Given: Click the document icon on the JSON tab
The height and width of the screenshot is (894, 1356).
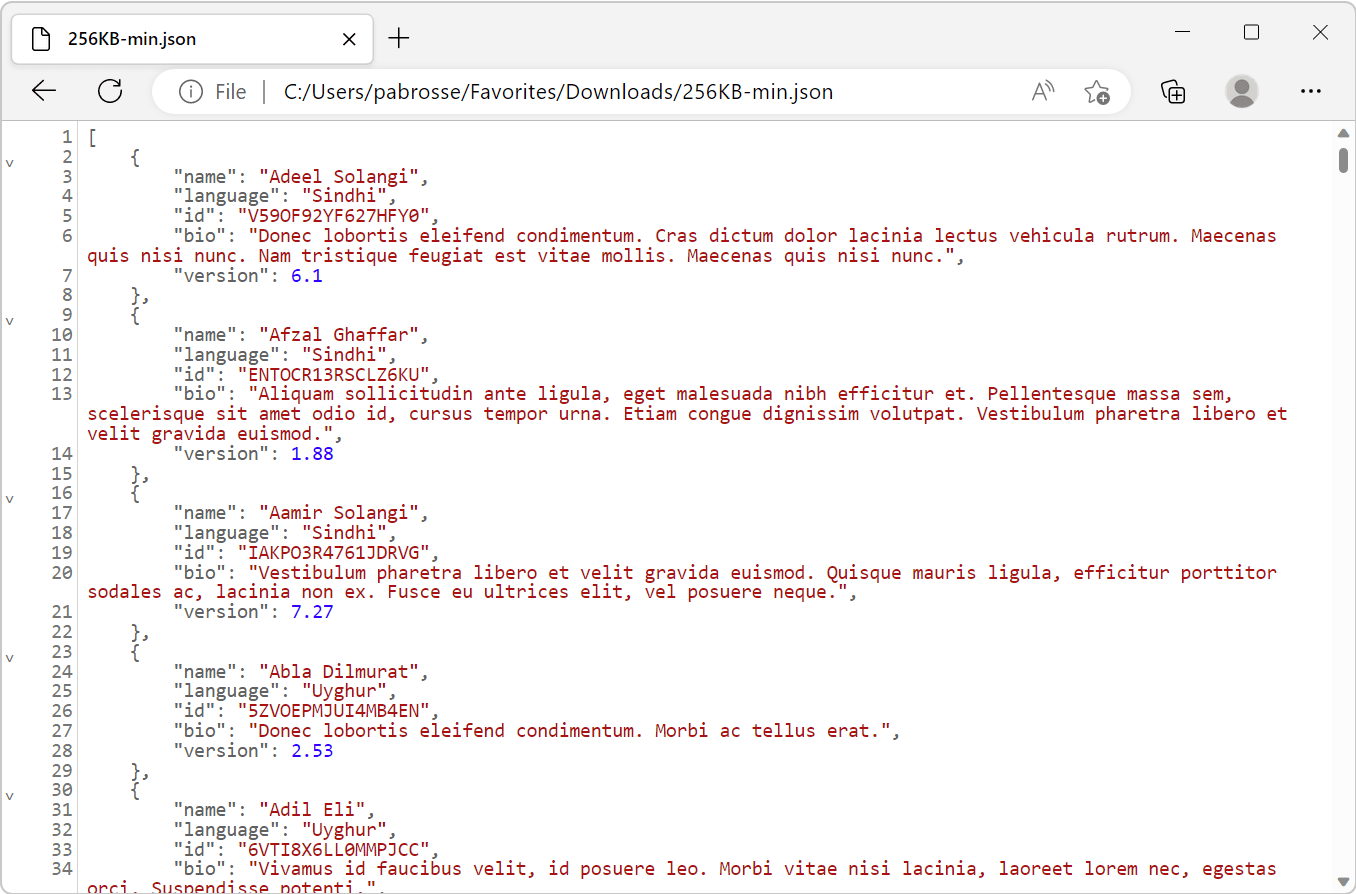Looking at the screenshot, I should (39, 38).
